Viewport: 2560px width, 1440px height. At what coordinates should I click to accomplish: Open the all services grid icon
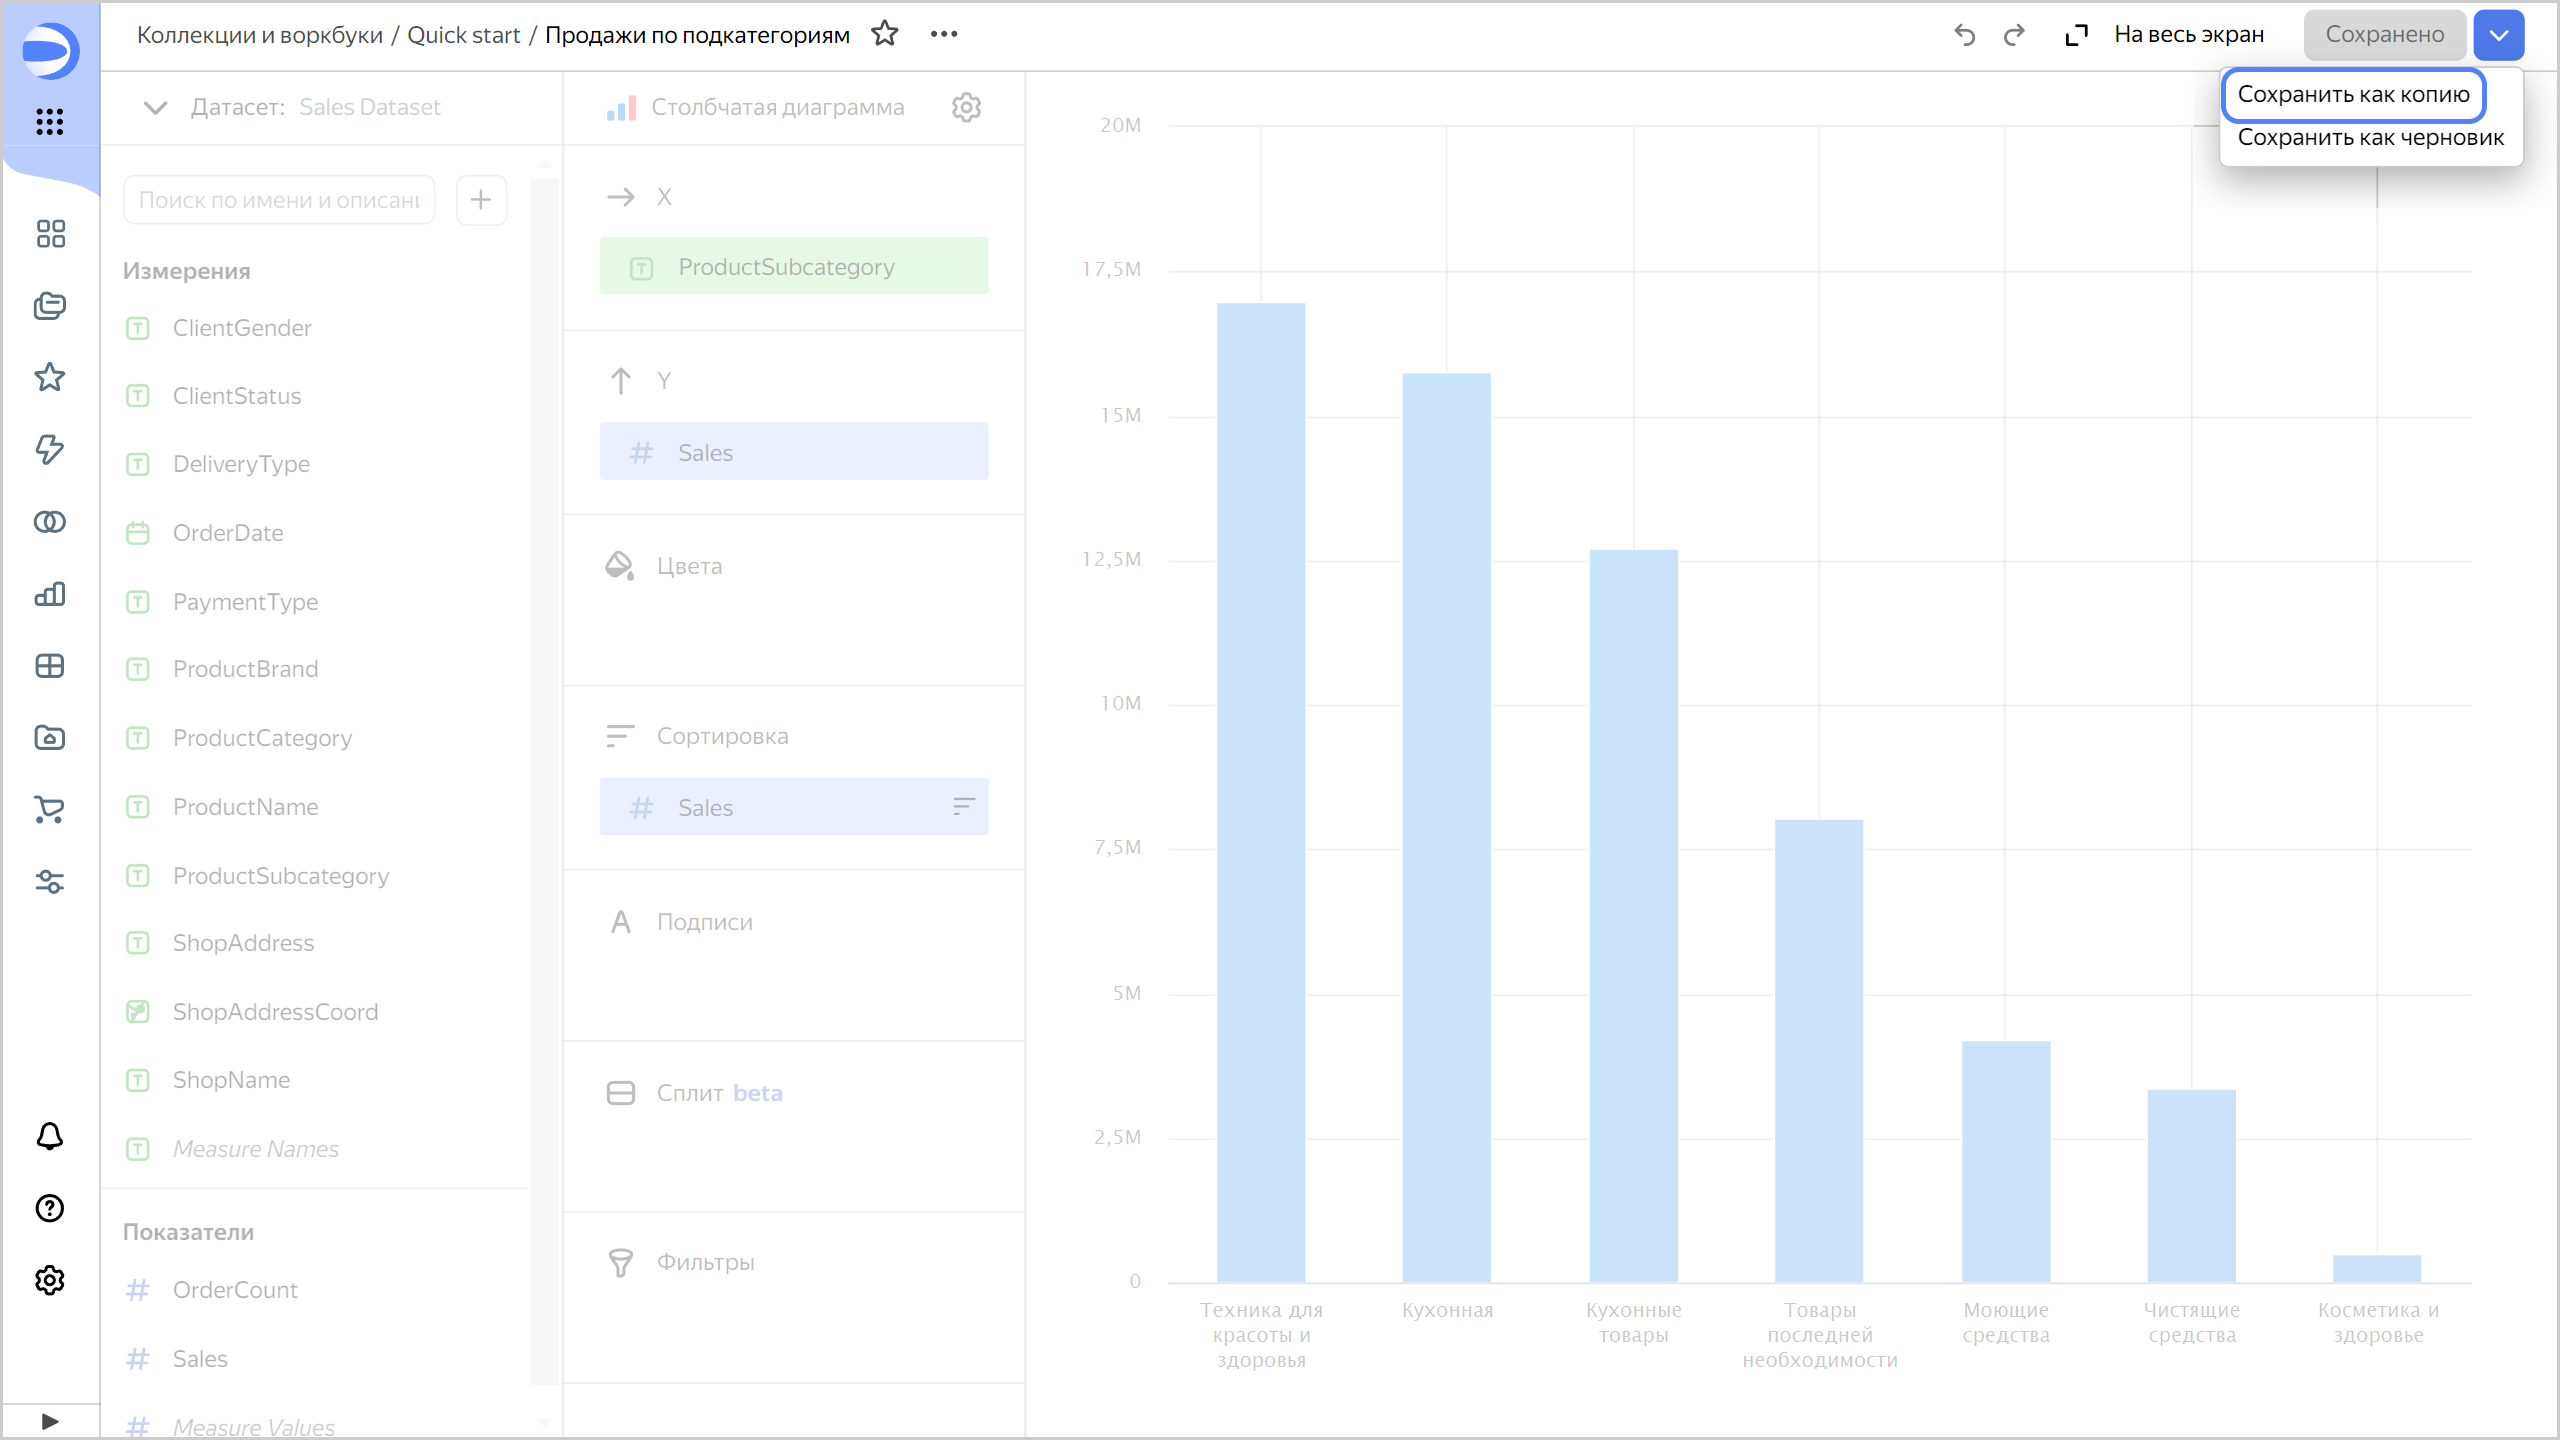pos(50,122)
